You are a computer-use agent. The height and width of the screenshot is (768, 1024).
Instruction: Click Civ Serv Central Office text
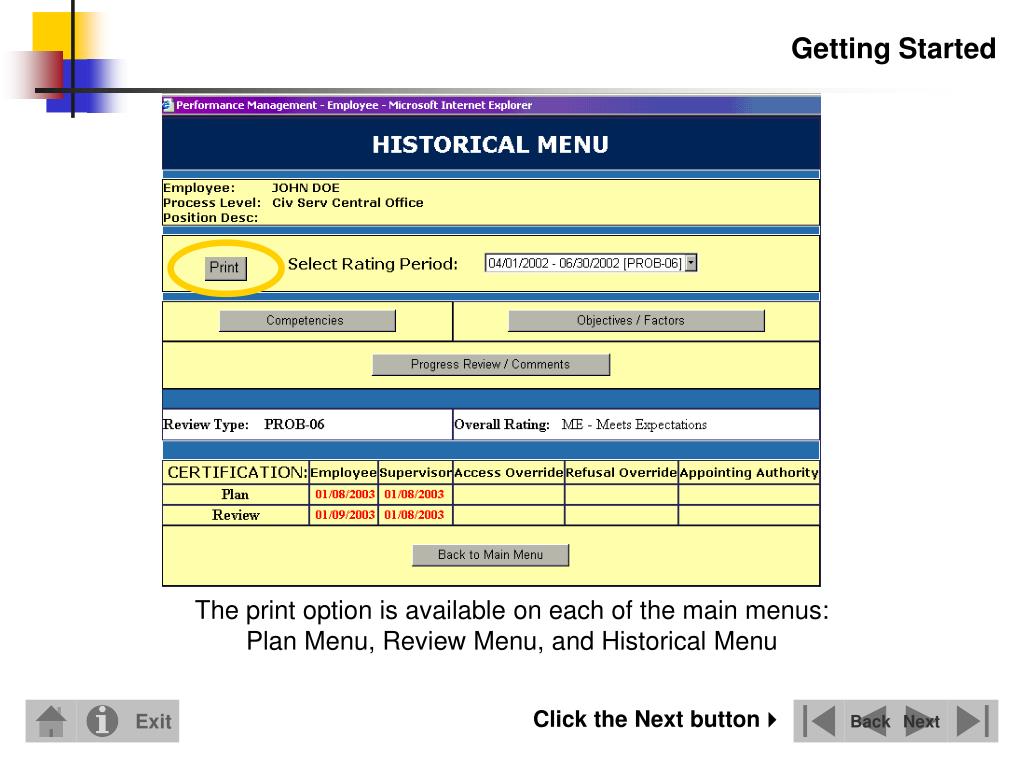tap(347, 203)
